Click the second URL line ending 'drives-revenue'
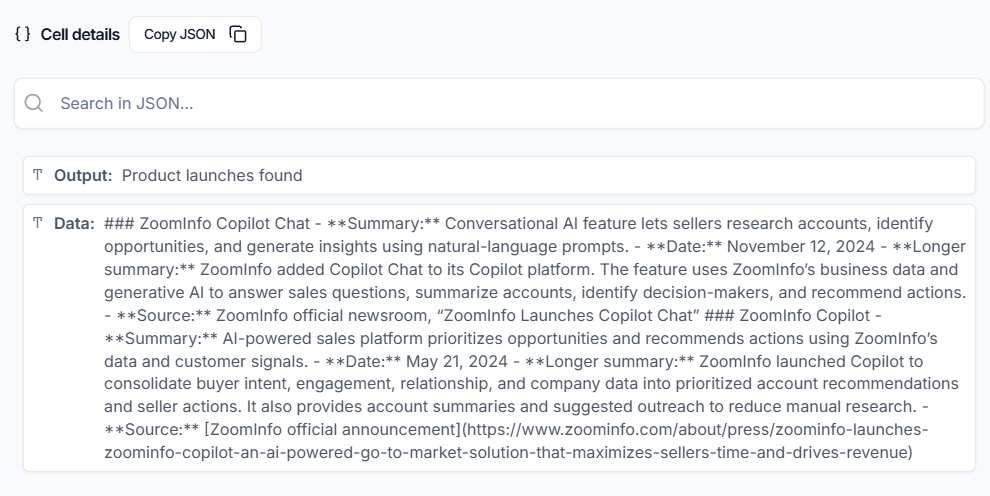 click(508, 453)
